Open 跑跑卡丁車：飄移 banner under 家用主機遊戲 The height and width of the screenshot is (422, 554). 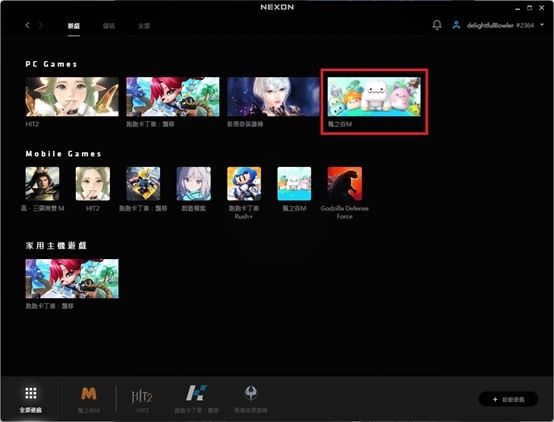(72, 279)
